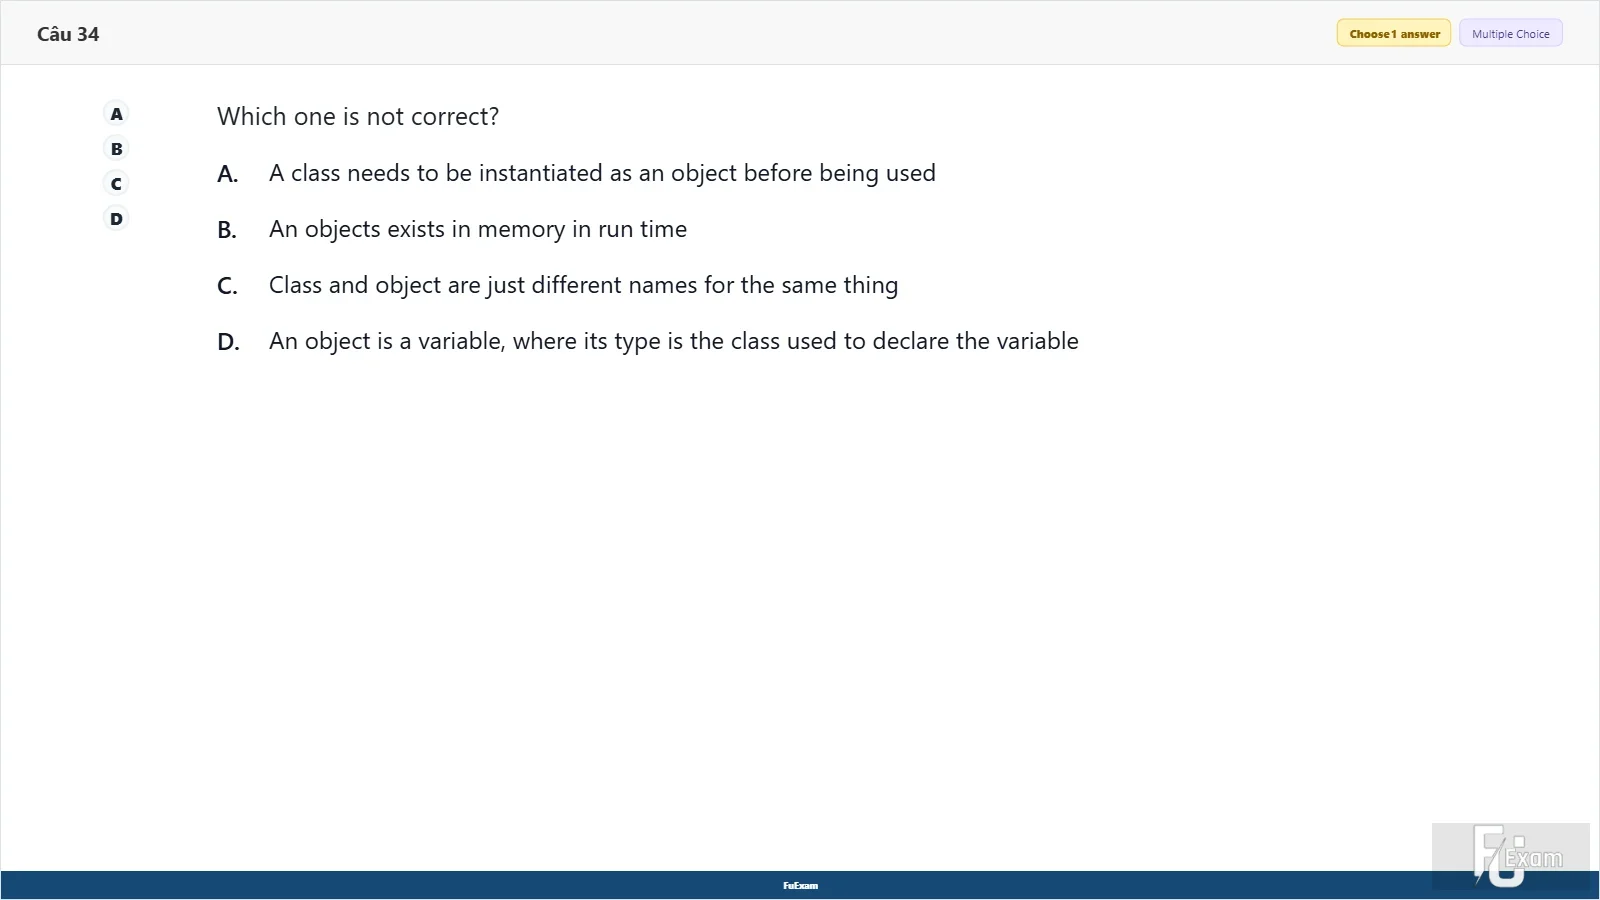The image size is (1600, 900).
Task: Click the 'FuExam' footer label
Action: click(800, 886)
